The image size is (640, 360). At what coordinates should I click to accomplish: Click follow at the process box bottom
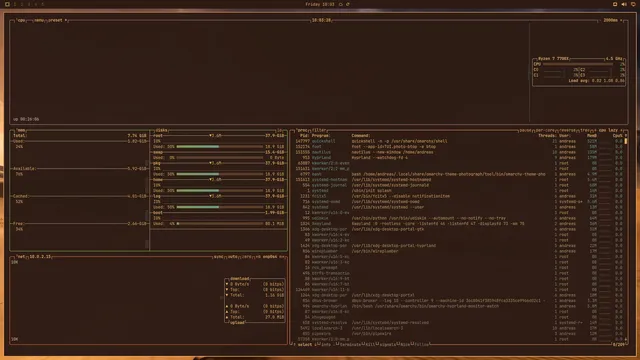pos(421,344)
